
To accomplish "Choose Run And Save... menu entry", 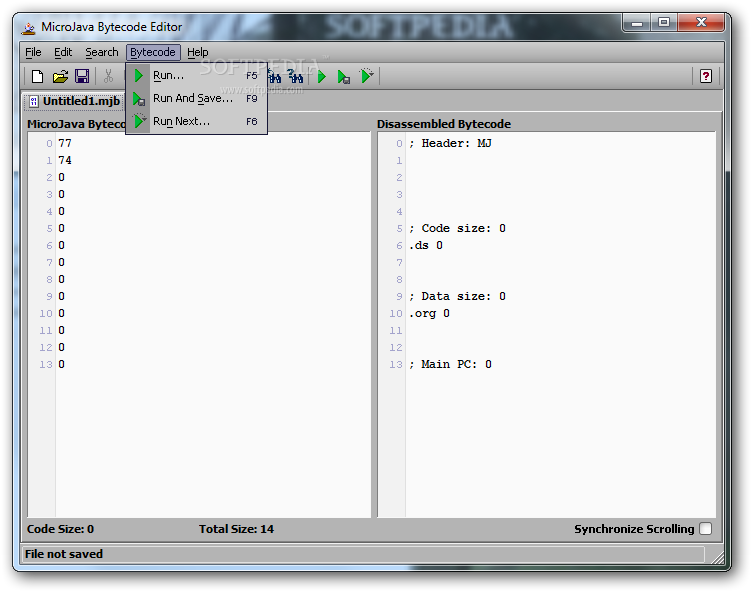I will (196, 98).
